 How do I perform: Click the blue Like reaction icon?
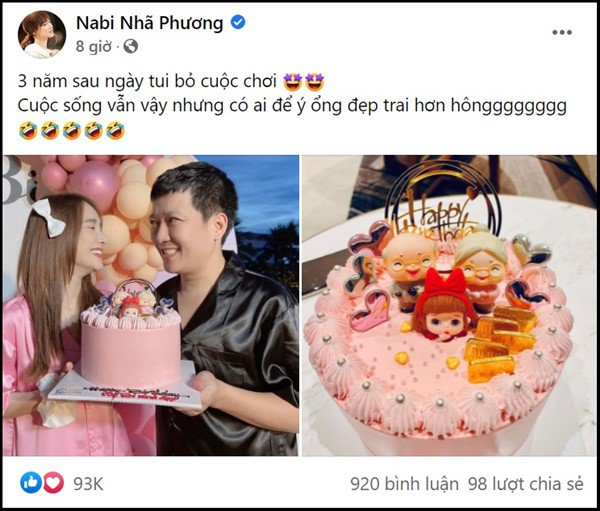pyautogui.click(x=31, y=483)
